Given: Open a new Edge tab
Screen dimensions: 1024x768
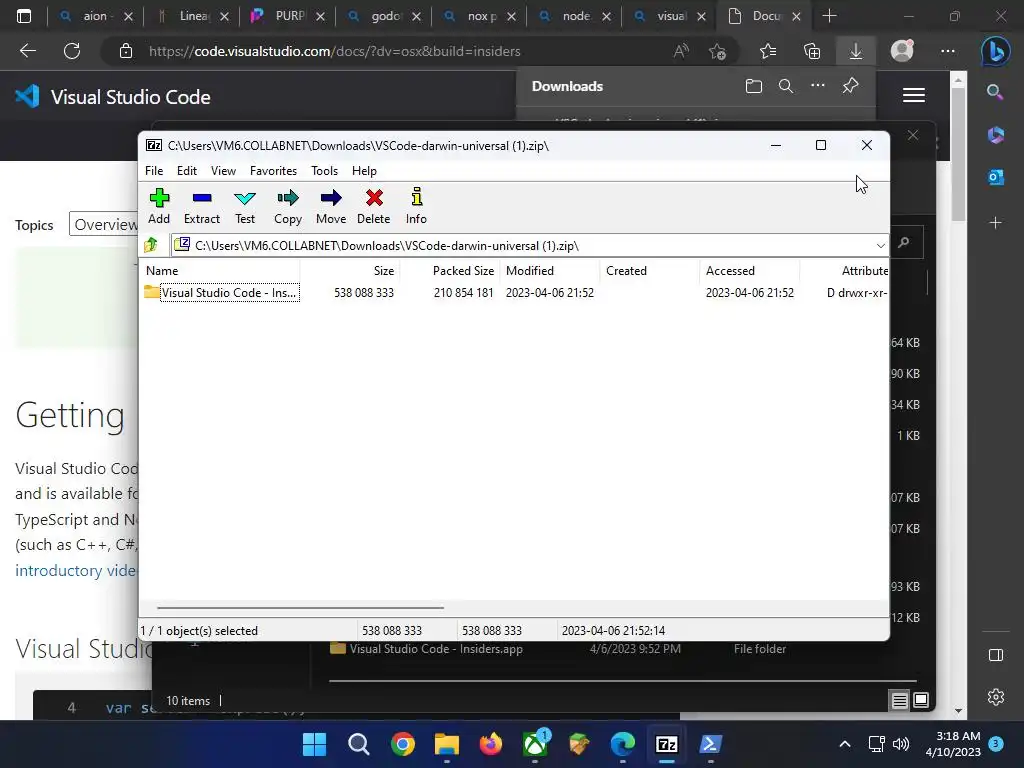Looking at the screenshot, I should (829, 16).
